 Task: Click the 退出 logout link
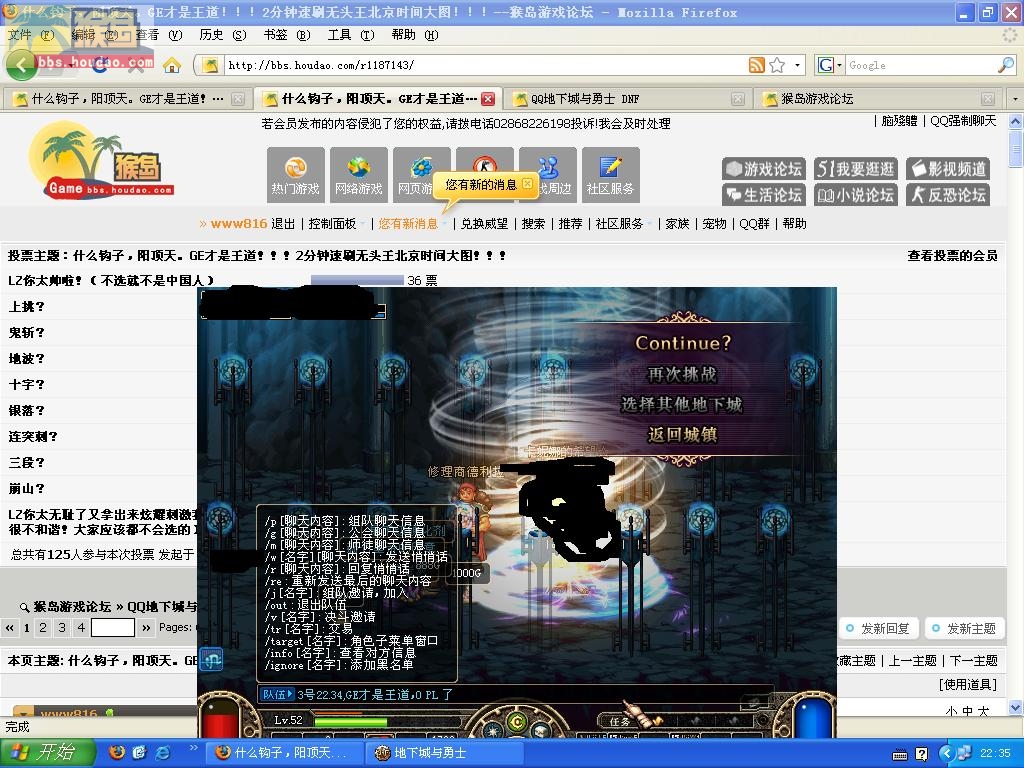click(x=283, y=224)
